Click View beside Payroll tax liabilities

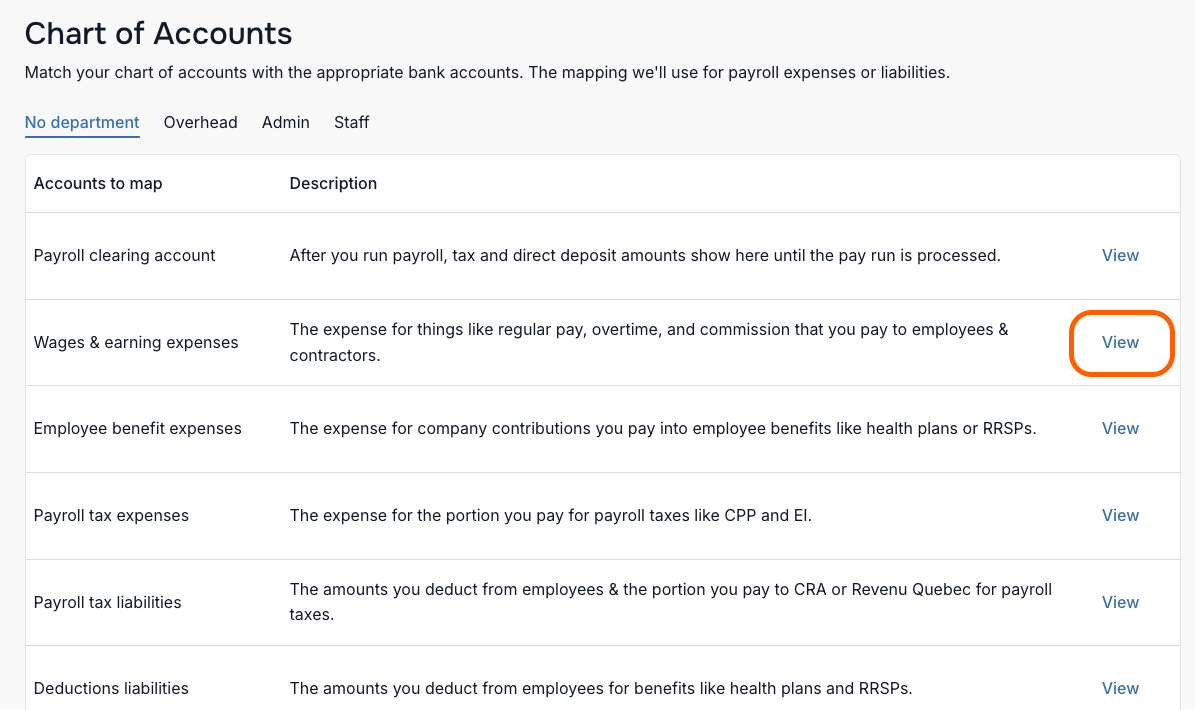click(x=1120, y=602)
